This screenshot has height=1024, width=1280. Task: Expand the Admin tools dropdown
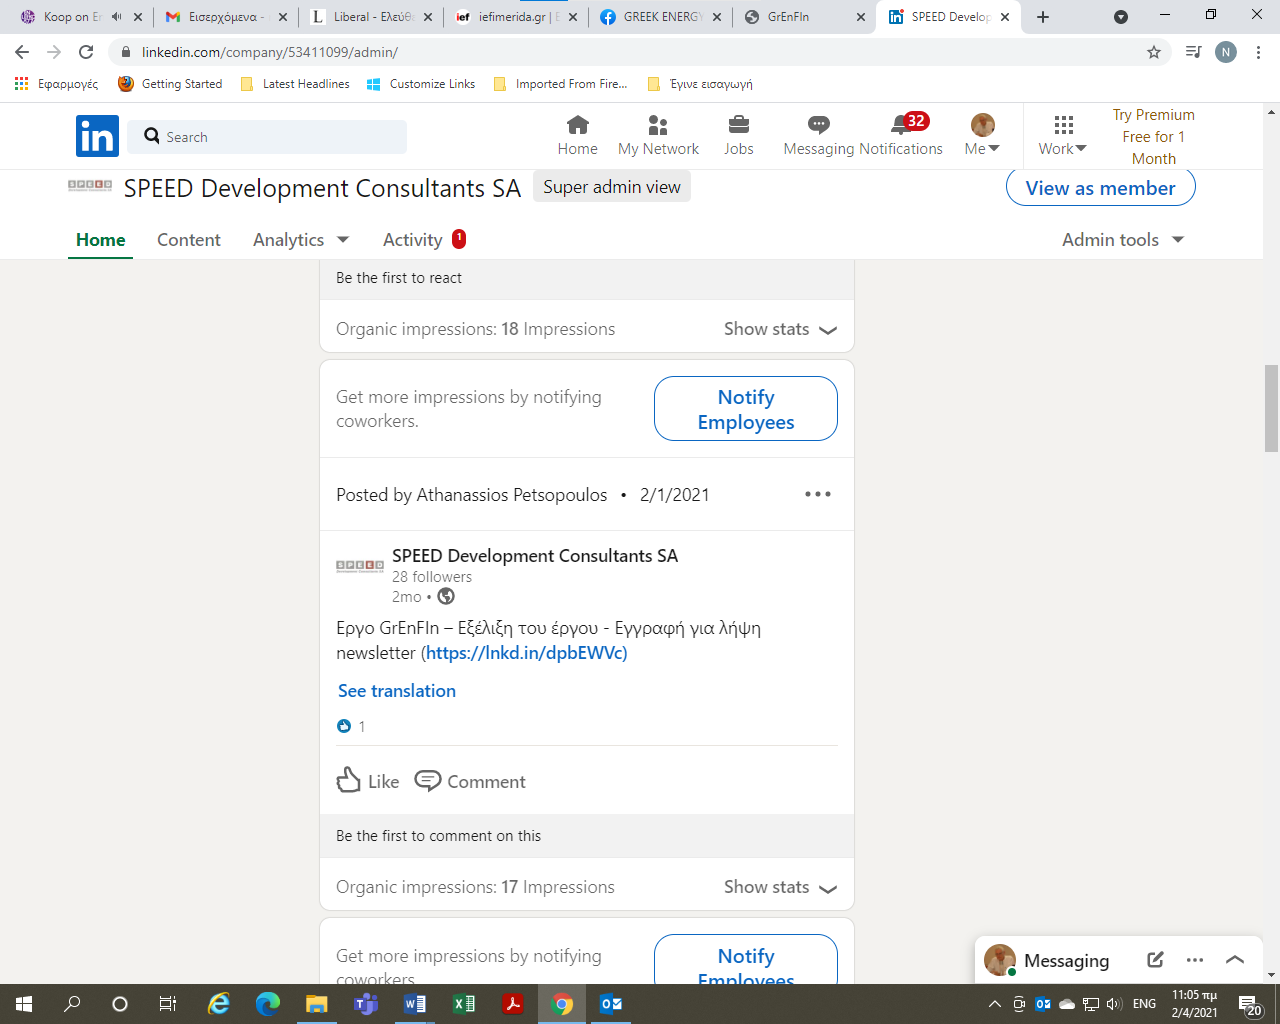coord(1123,240)
